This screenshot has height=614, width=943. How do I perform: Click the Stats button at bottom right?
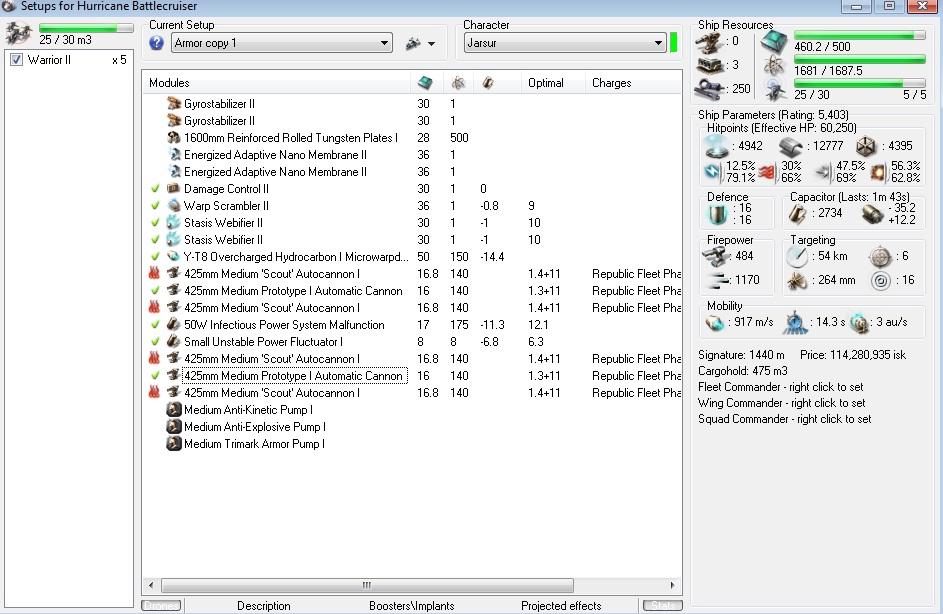660,605
